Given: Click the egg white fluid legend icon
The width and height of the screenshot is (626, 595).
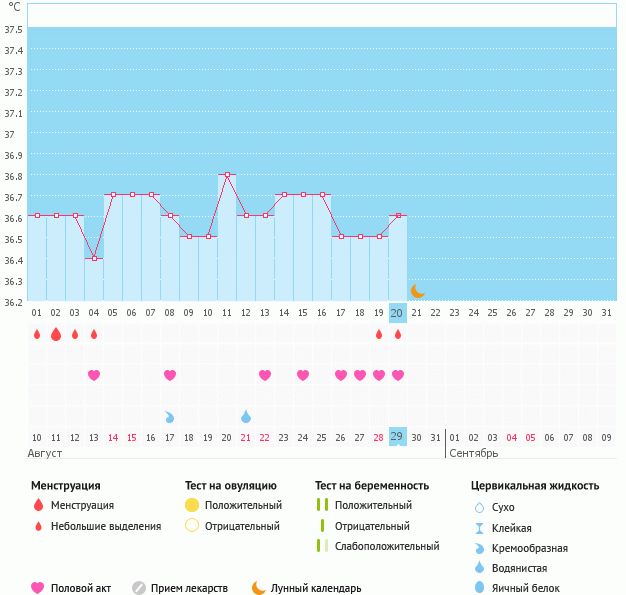Looking at the screenshot, I should click(x=480, y=588).
